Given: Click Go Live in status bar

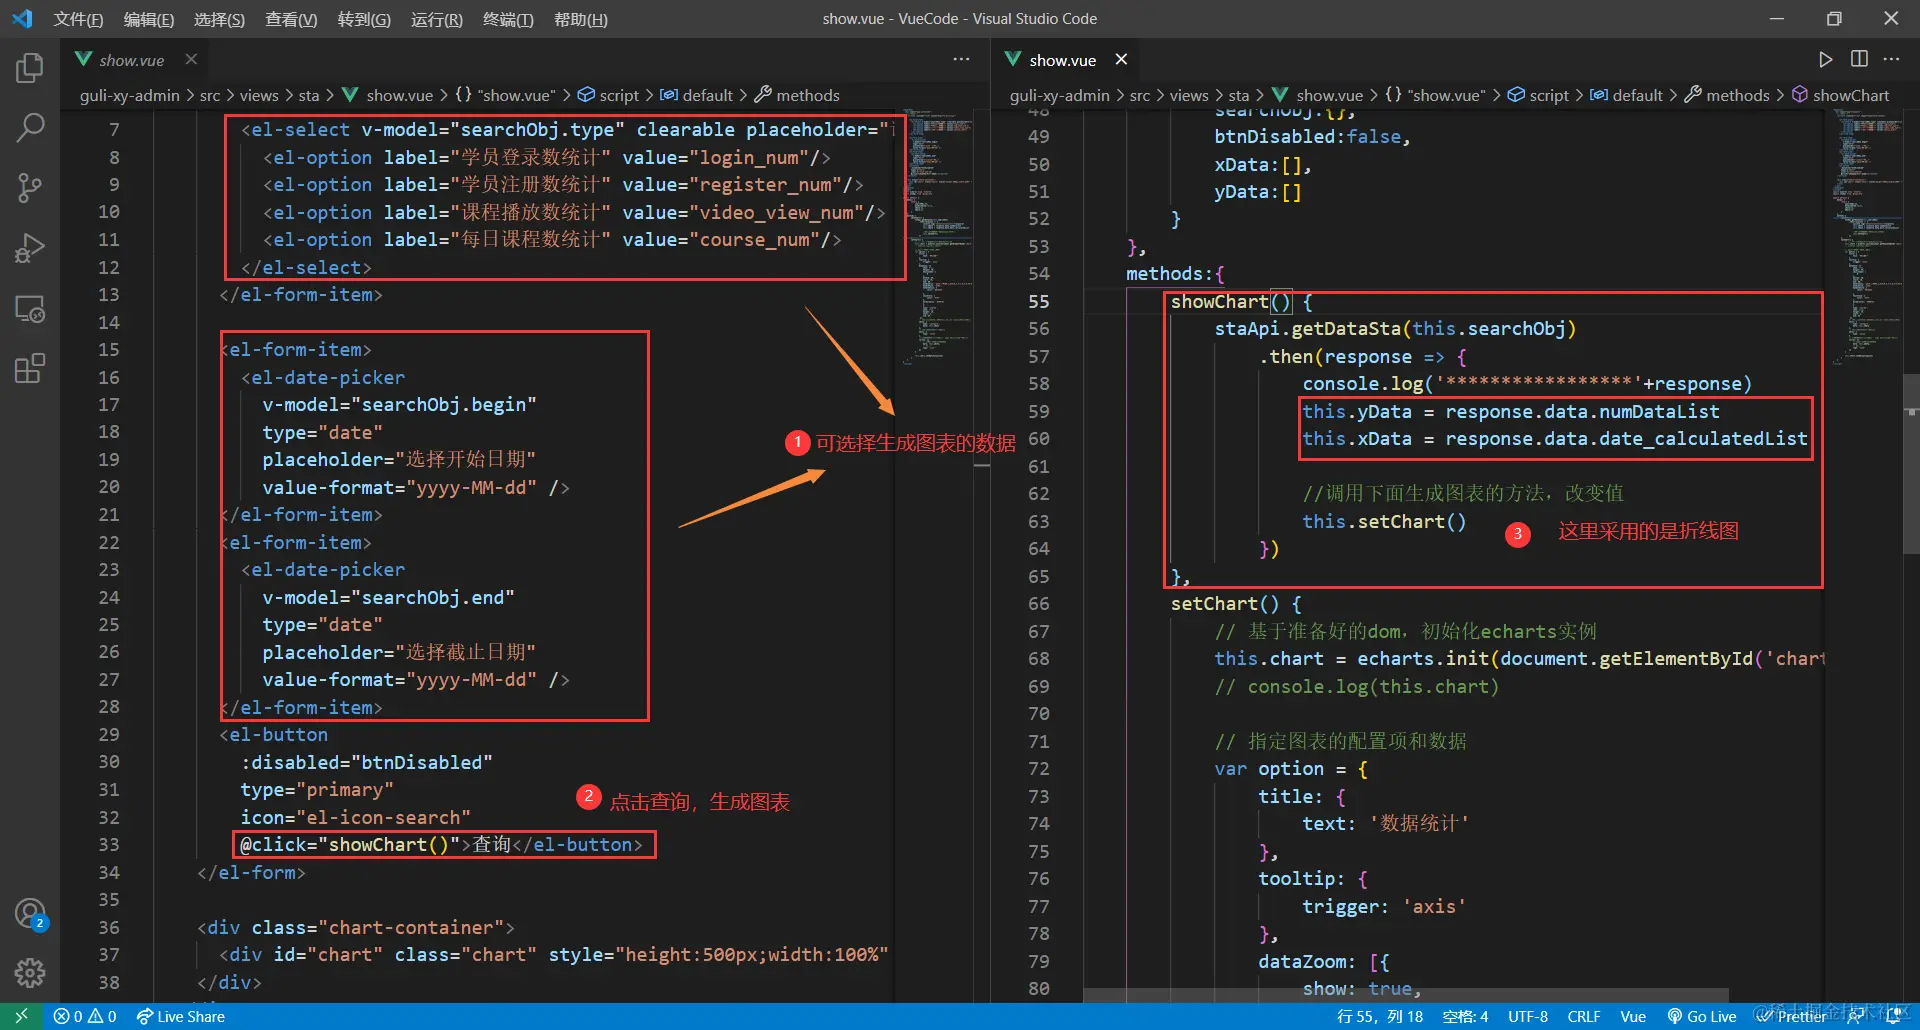Looking at the screenshot, I should (1702, 1016).
